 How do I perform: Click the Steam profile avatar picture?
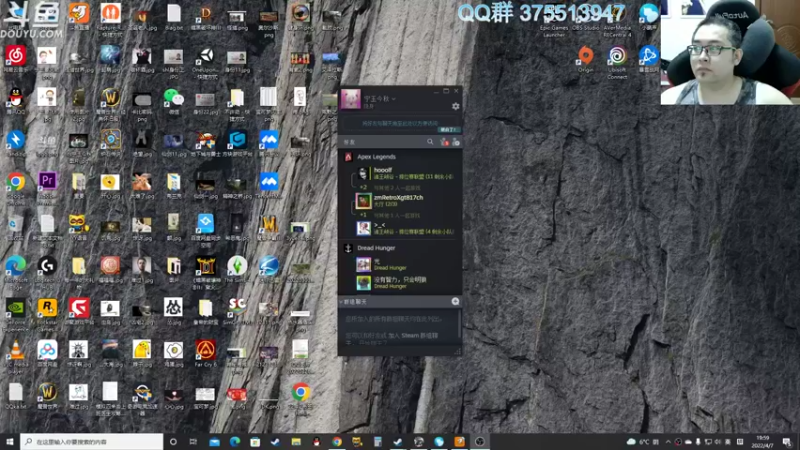click(x=351, y=99)
